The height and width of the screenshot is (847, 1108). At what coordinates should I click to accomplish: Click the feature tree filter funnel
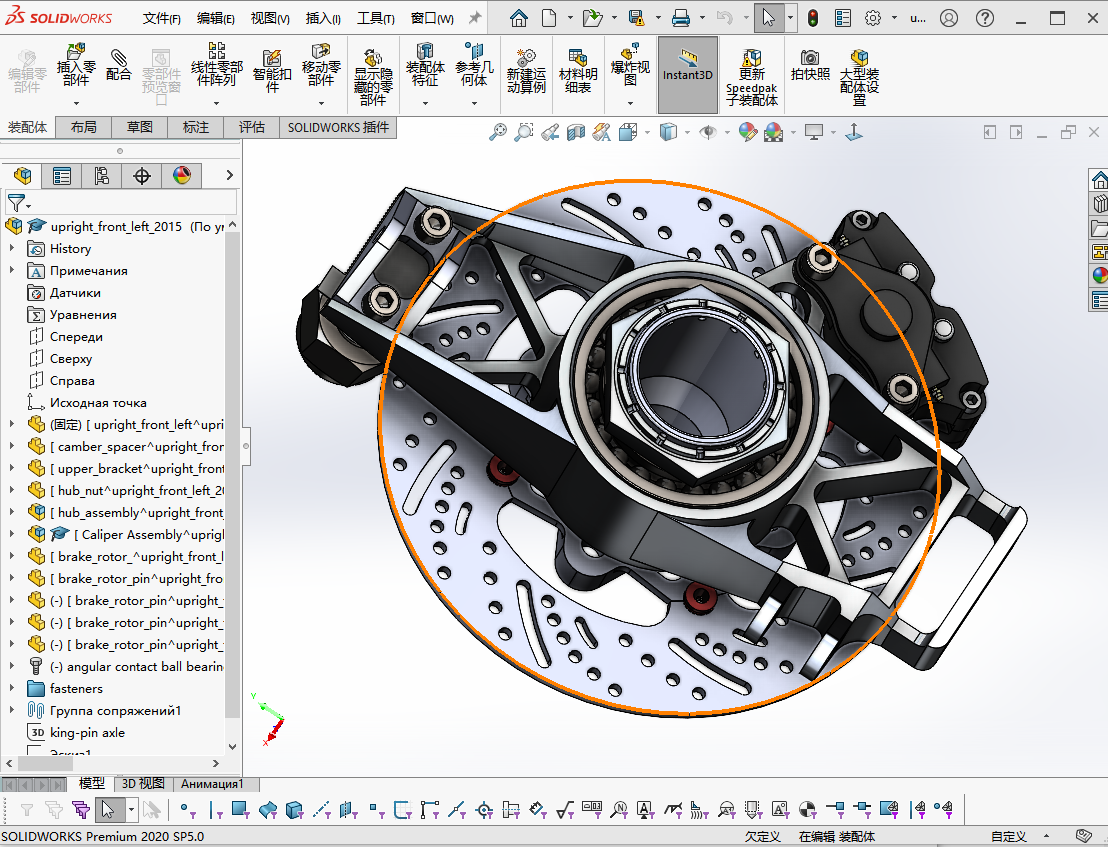(x=18, y=203)
